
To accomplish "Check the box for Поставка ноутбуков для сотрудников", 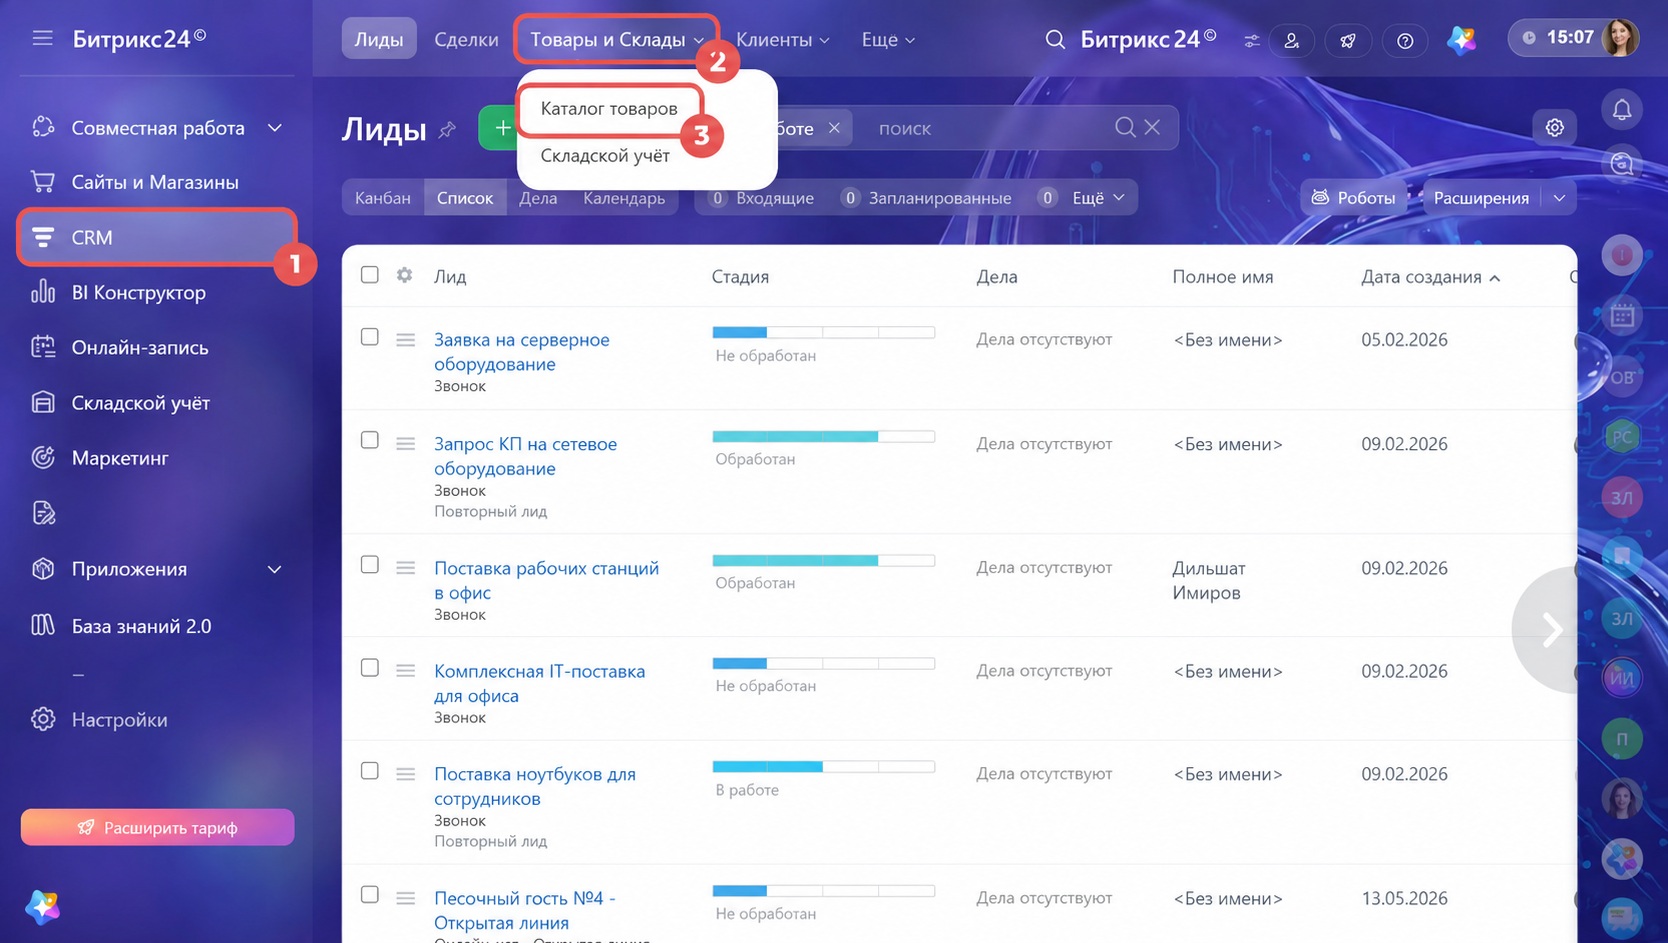I will [x=370, y=771].
